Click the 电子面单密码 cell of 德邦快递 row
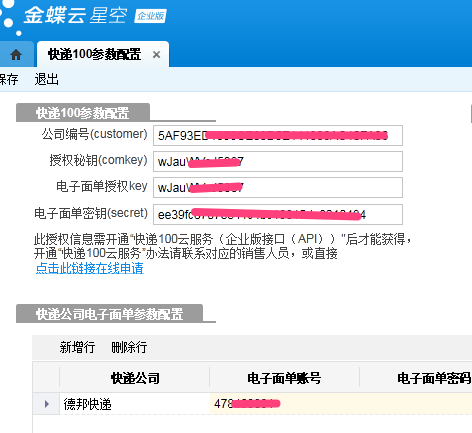The image size is (472, 433). click(416, 404)
